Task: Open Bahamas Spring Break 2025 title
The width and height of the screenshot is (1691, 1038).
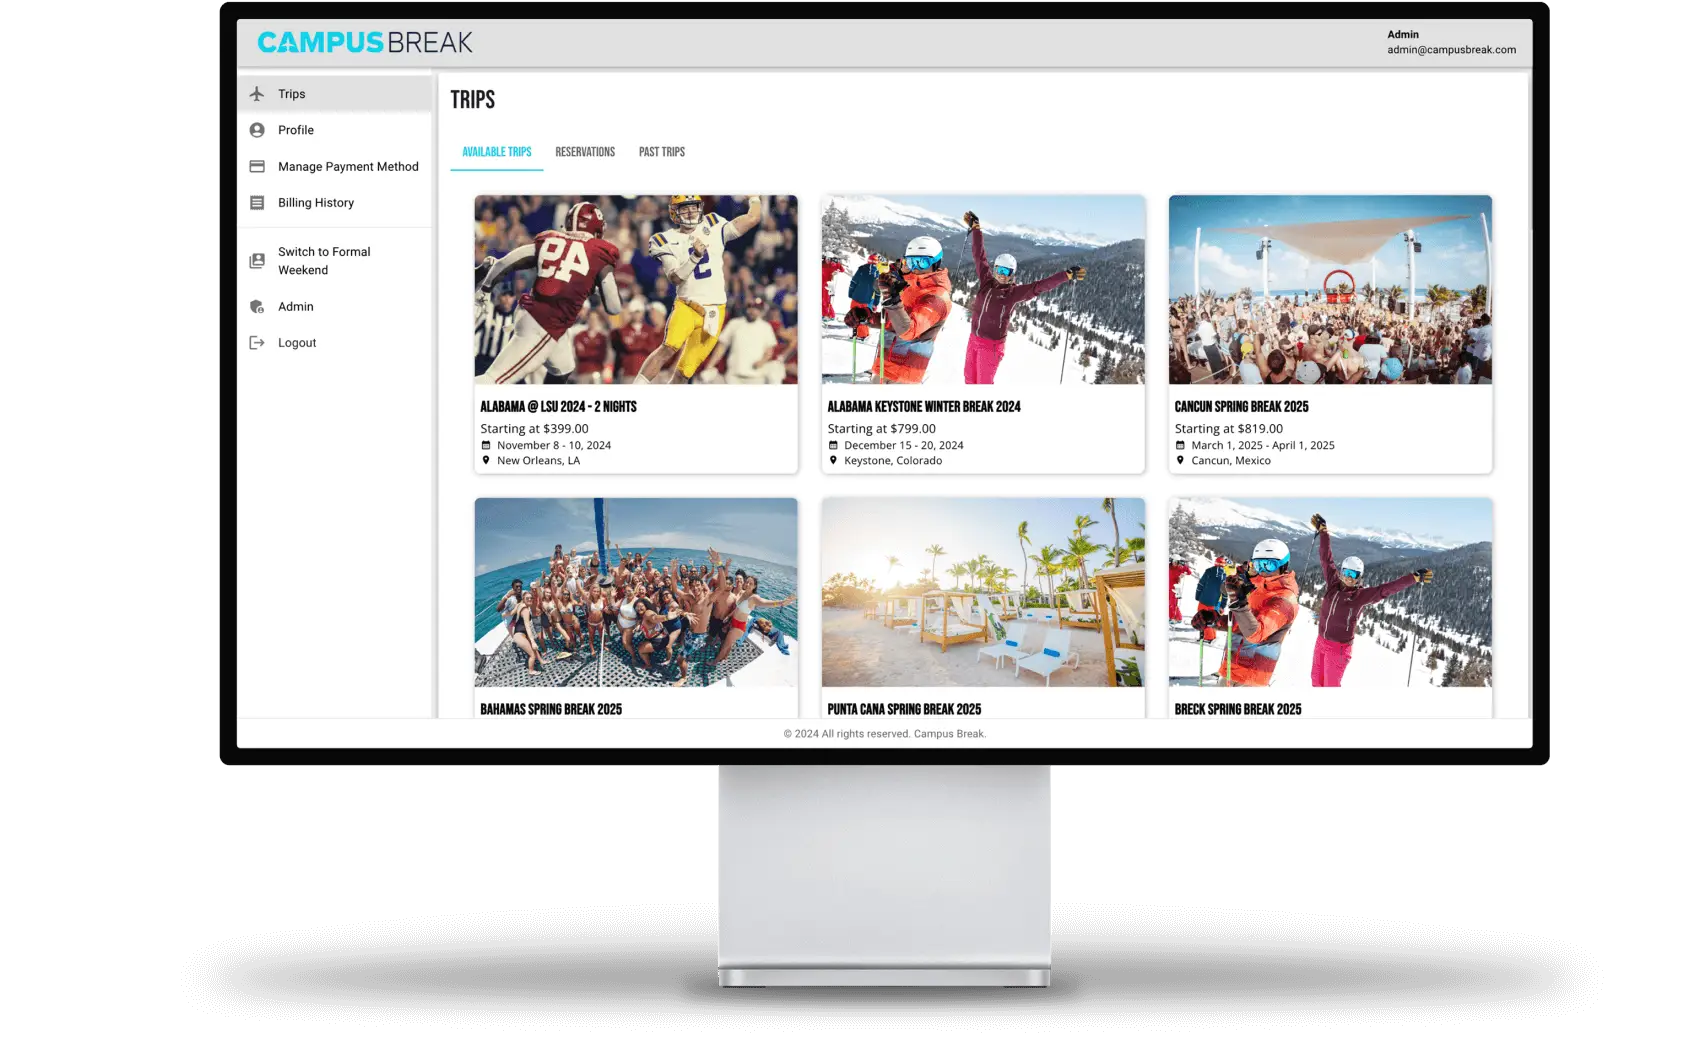Action: pos(551,709)
